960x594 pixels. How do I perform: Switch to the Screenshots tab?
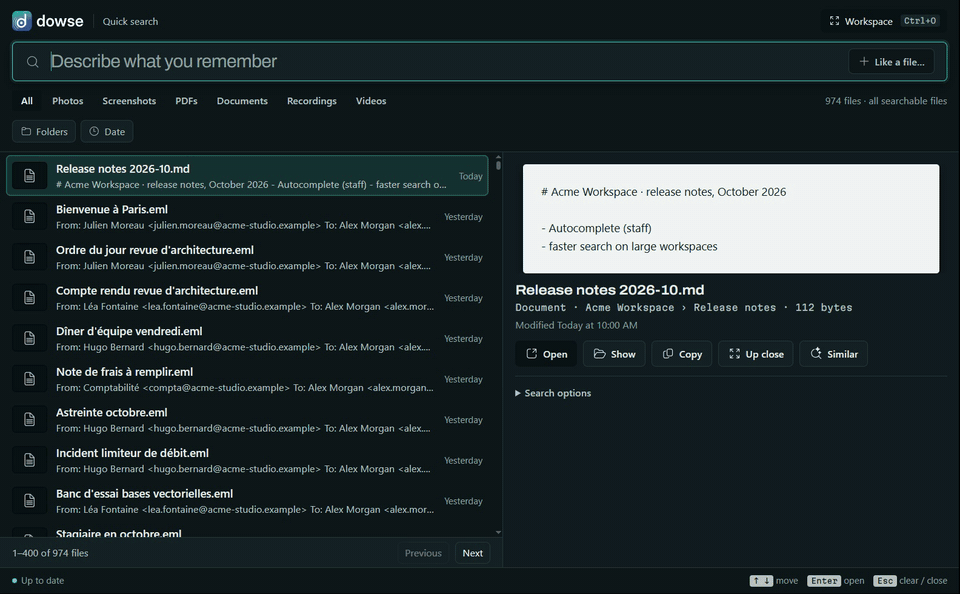(x=129, y=101)
